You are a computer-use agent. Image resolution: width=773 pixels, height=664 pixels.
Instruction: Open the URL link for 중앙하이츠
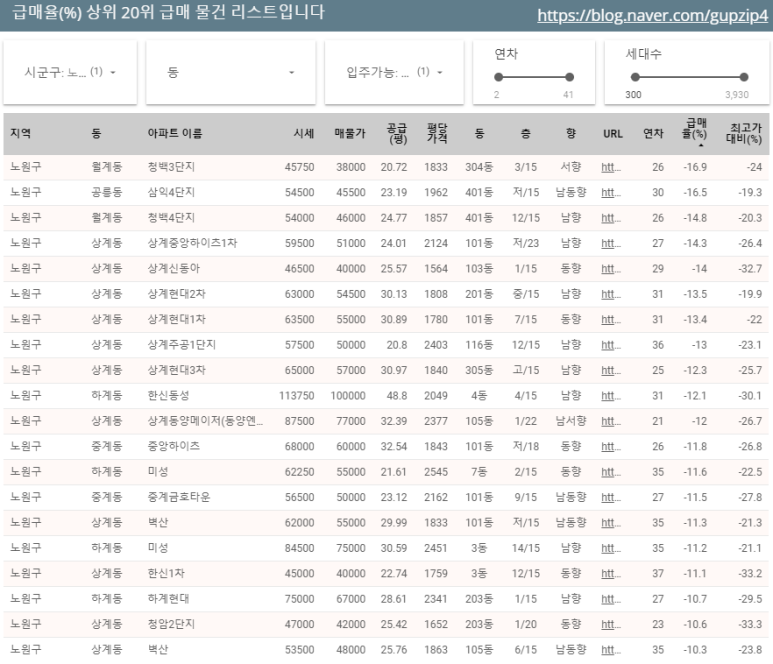(x=611, y=447)
